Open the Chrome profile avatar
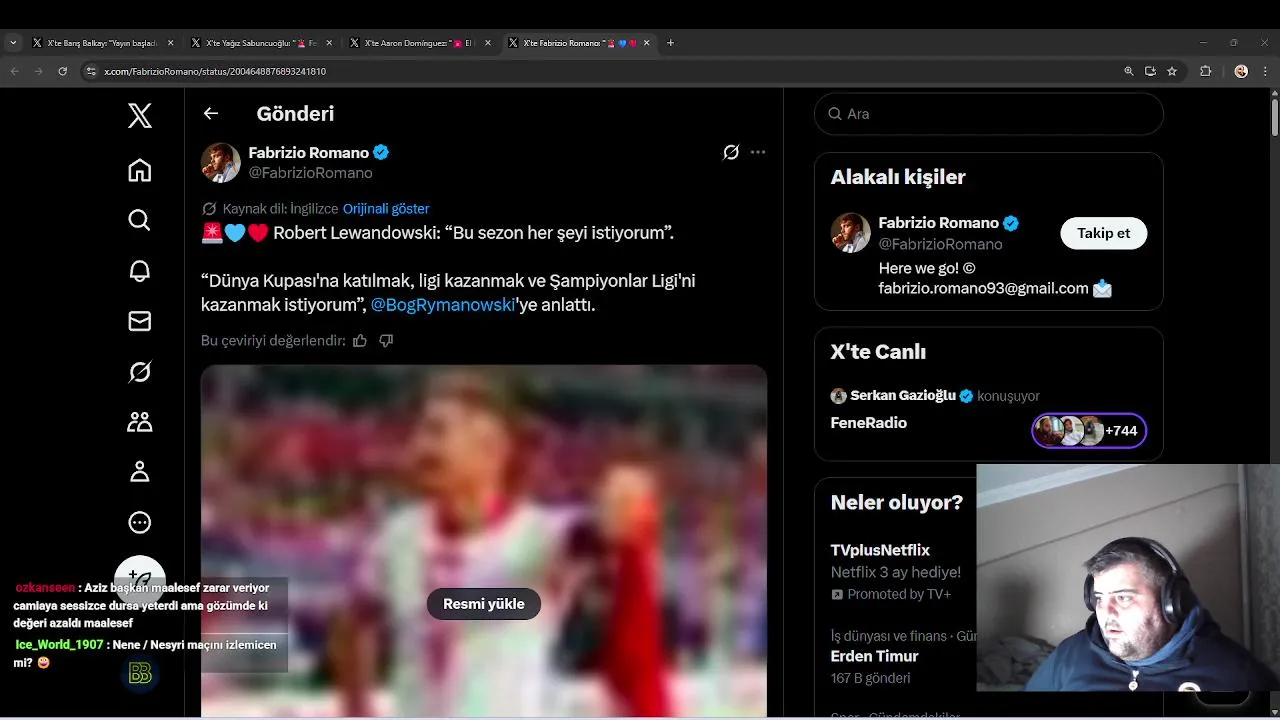 1241,71
